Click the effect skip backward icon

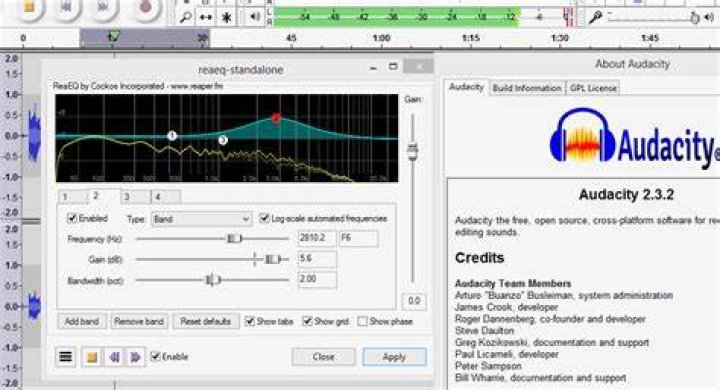pyautogui.click(x=115, y=356)
